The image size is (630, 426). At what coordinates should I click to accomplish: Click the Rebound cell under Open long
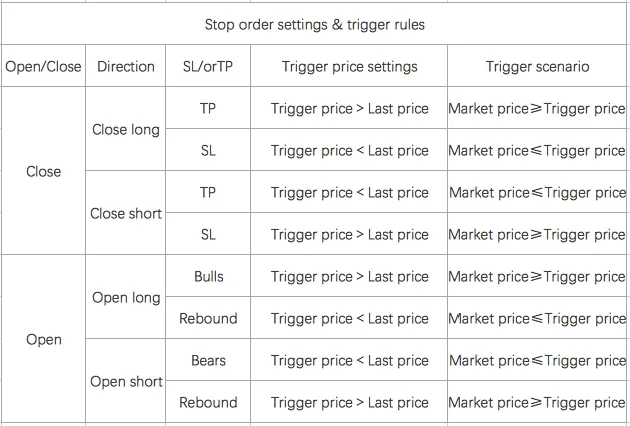(x=208, y=319)
